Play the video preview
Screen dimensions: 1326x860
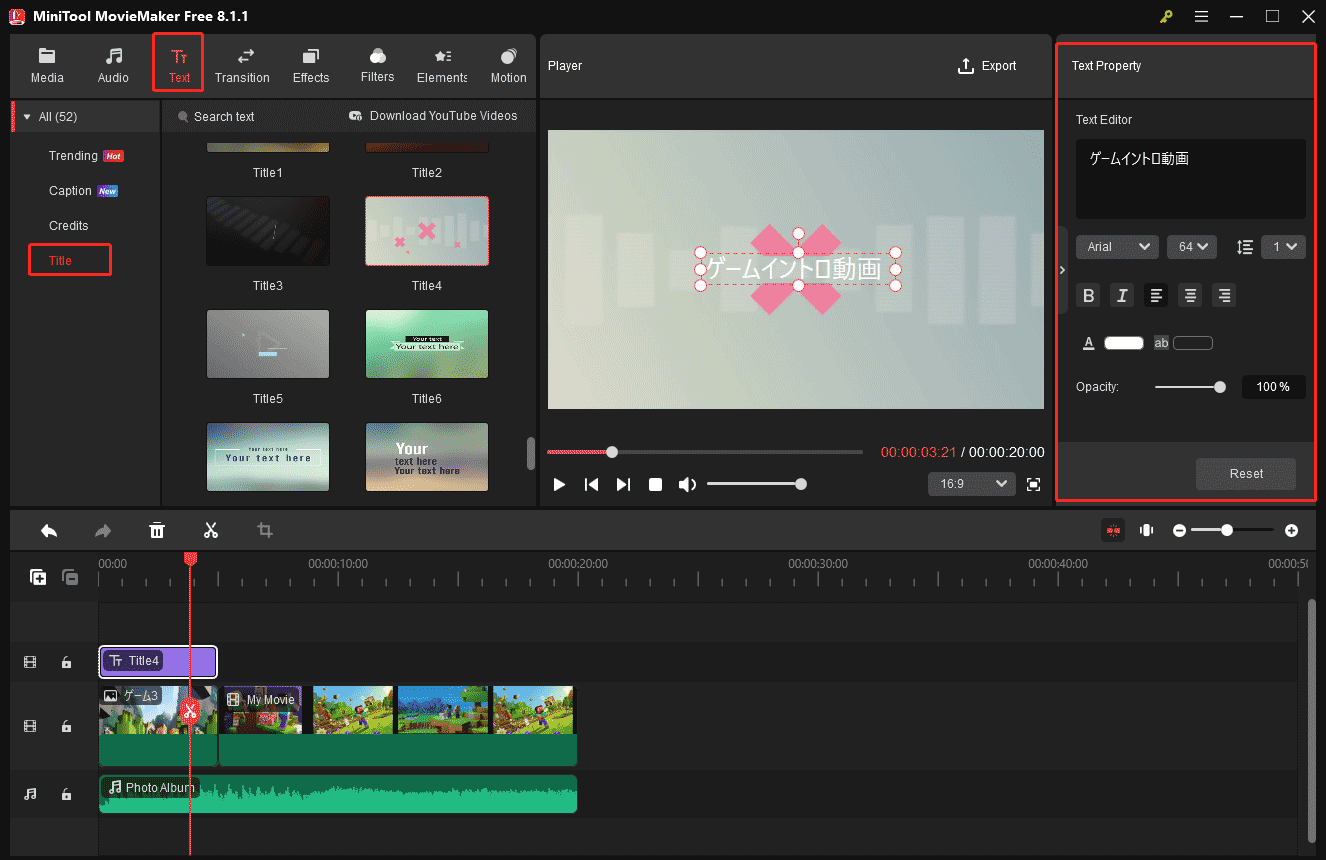click(559, 484)
